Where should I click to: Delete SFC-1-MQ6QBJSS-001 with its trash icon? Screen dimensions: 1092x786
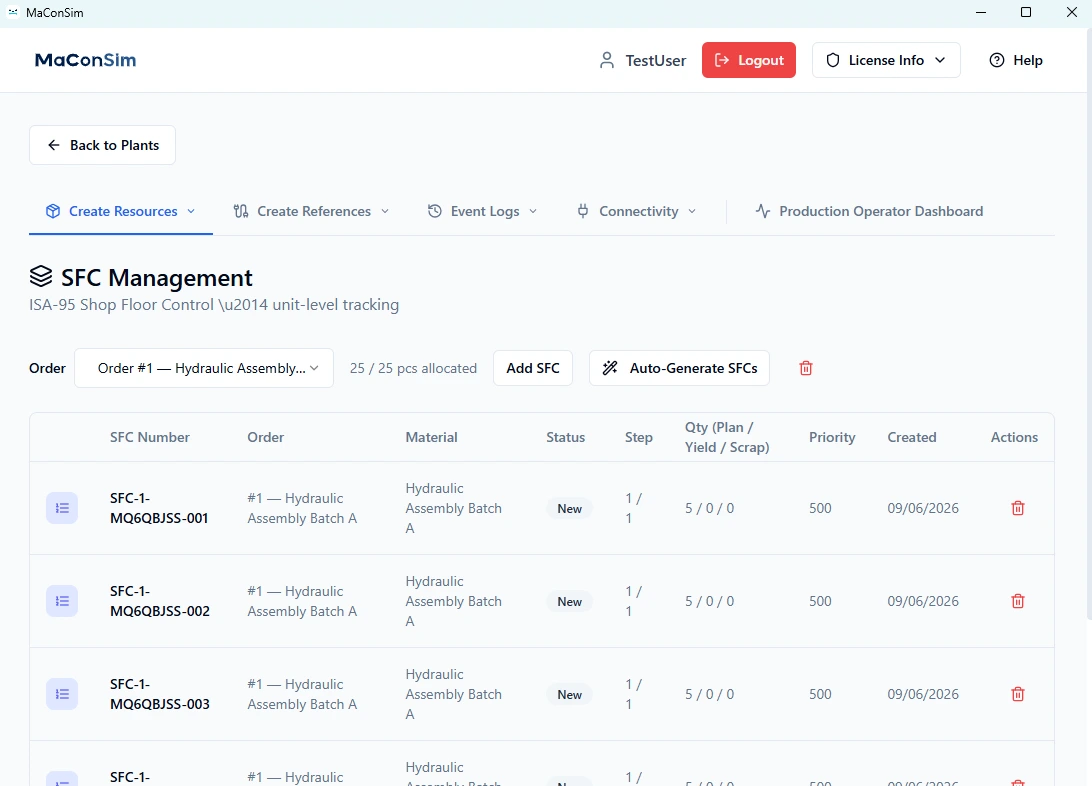[1017, 508]
